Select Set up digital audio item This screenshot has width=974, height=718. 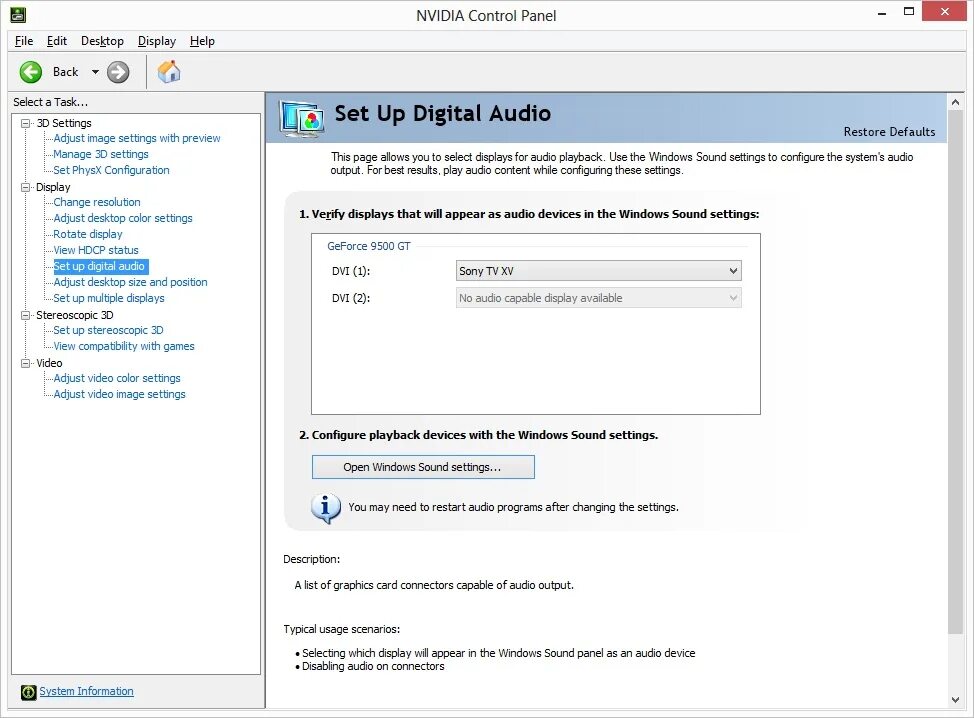coord(99,266)
